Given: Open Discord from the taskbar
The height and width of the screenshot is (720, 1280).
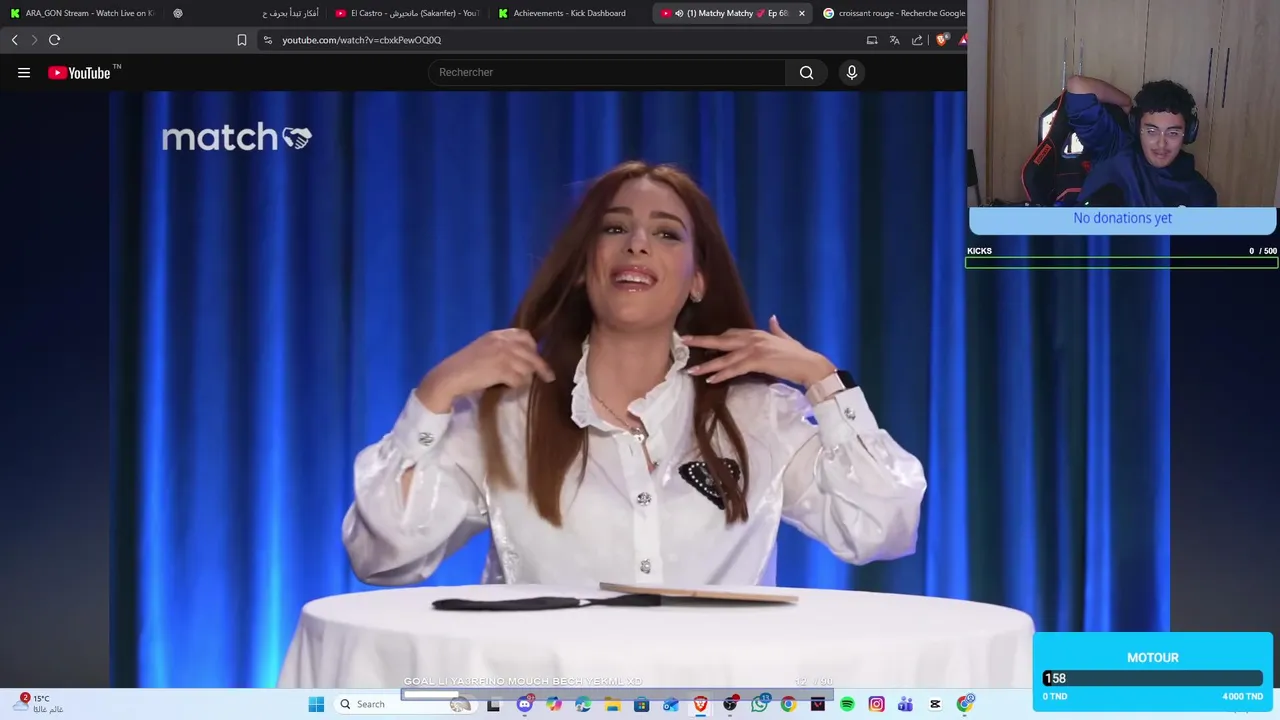Looking at the screenshot, I should click(524, 704).
